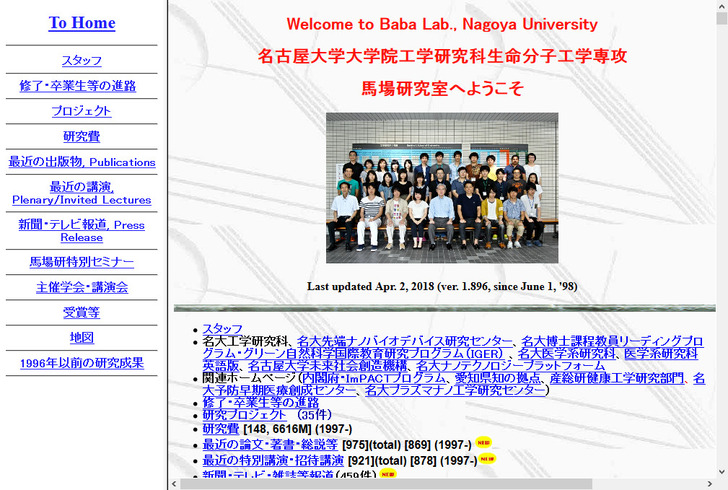Open 内閣府・ImPACTプログラム link
The width and height of the screenshot is (728, 490).
tap(372, 378)
